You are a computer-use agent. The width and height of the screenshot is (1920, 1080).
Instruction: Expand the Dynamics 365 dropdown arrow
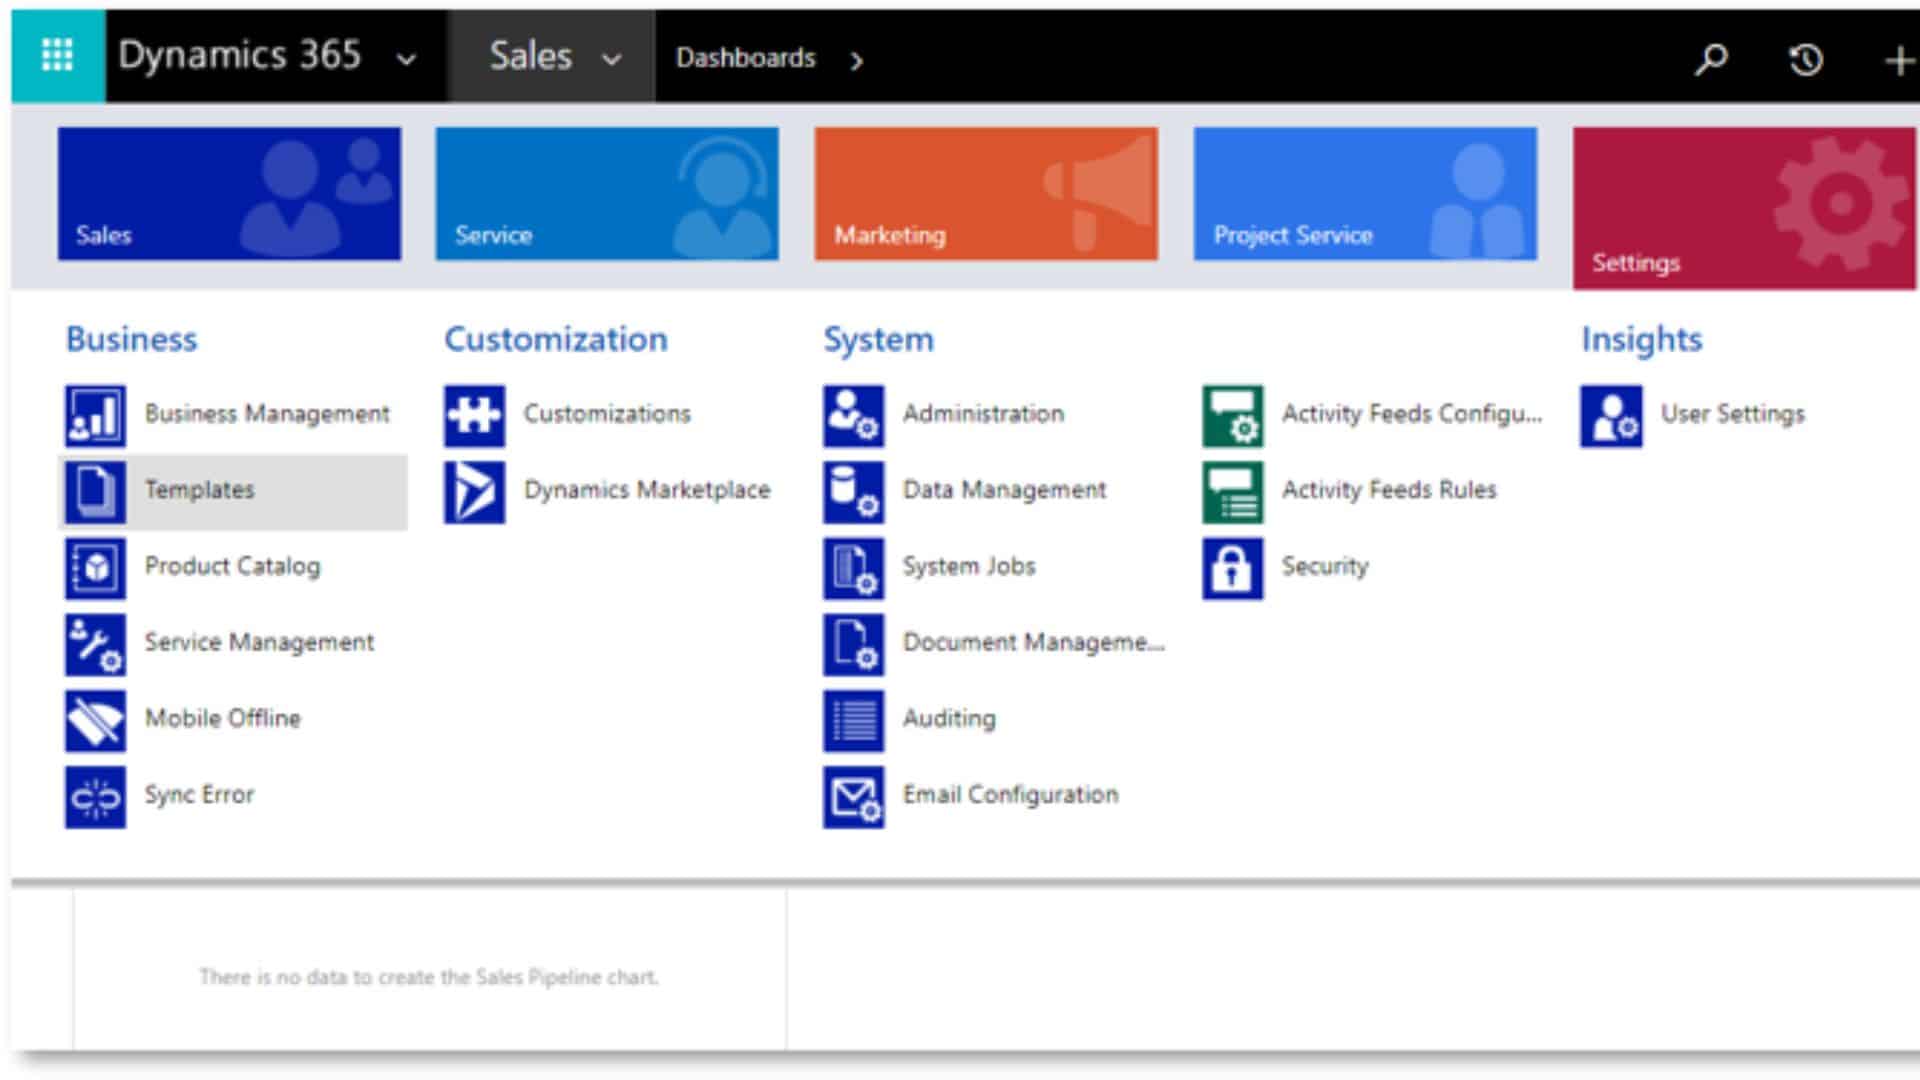(406, 59)
